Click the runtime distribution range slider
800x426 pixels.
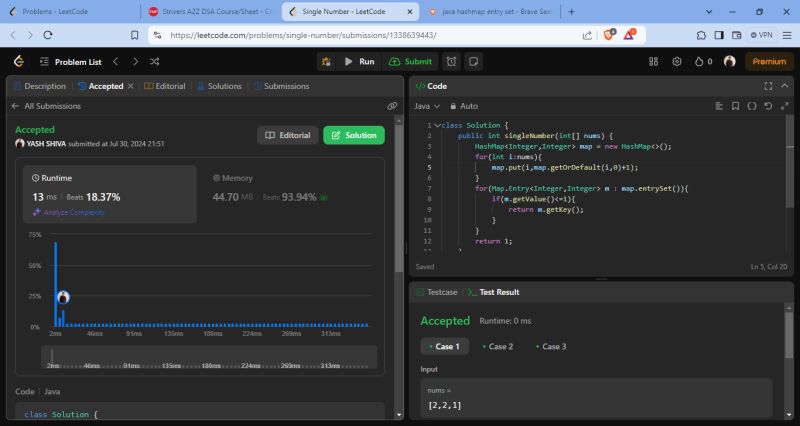pyautogui.click(x=208, y=356)
